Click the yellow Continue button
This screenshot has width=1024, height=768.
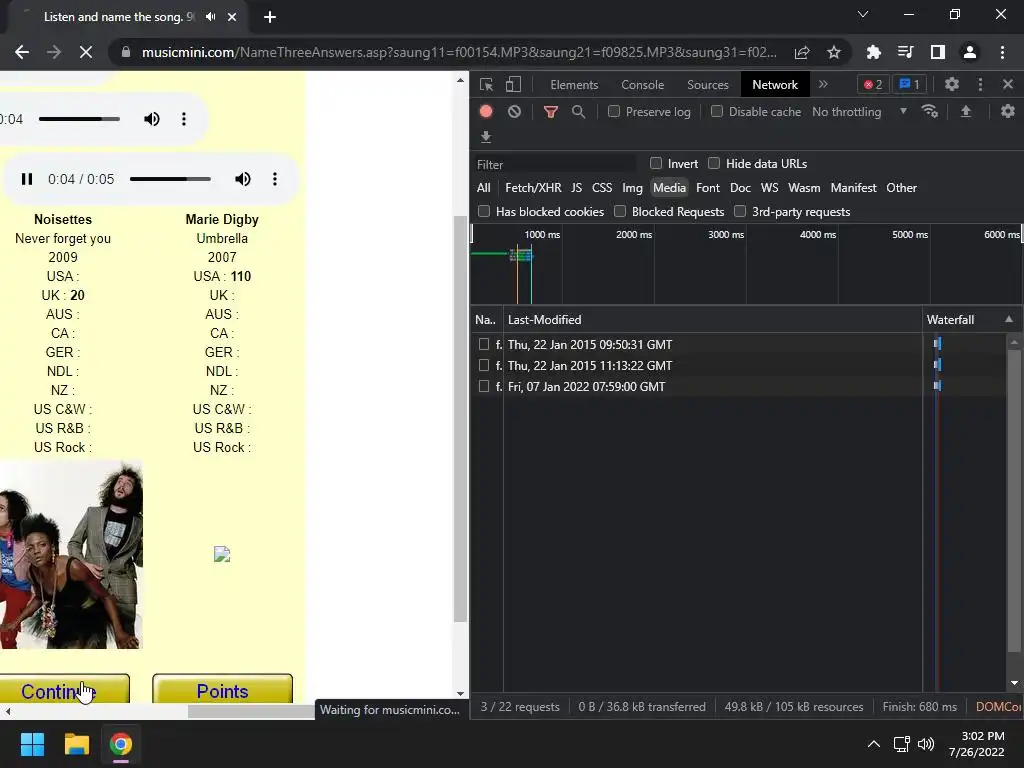[x=65, y=689]
